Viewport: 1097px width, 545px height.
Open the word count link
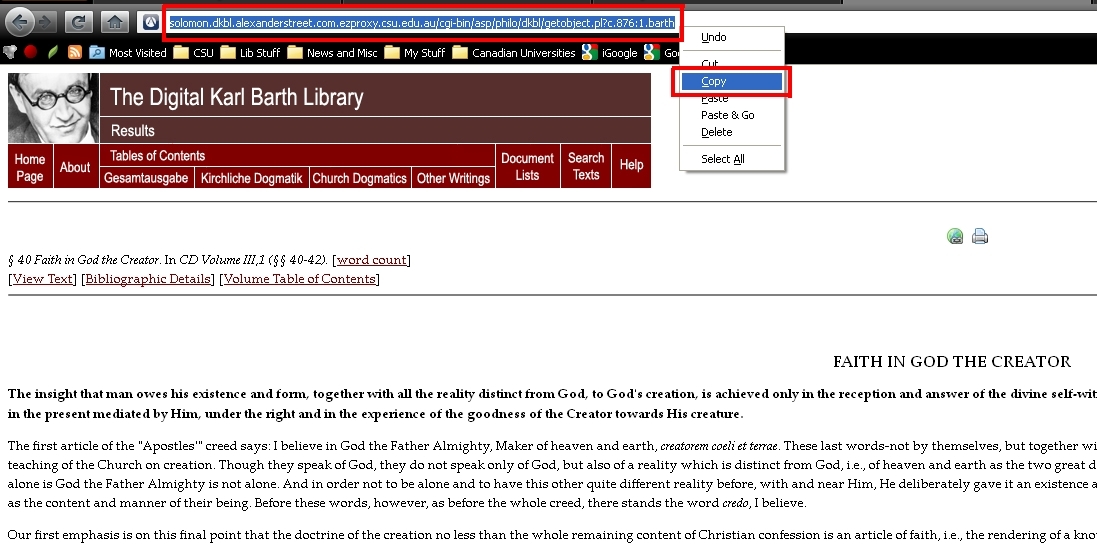coord(371,260)
